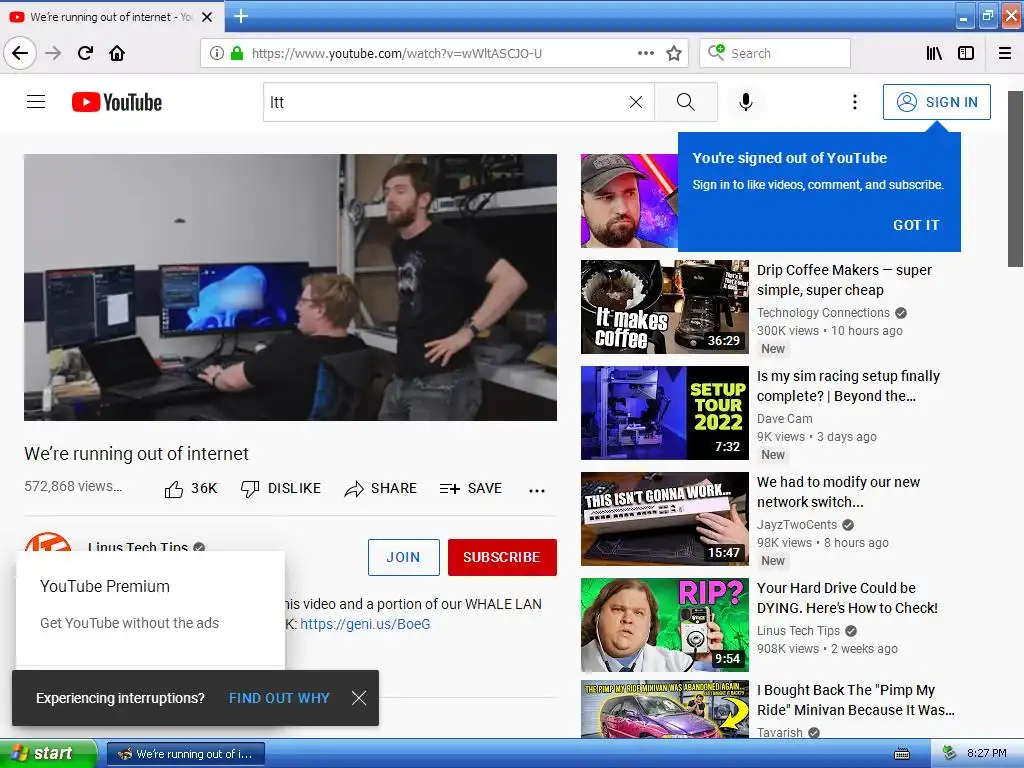Click the JayzTwoCents channel name
Viewport: 1024px width, 768px height.
(x=797, y=524)
